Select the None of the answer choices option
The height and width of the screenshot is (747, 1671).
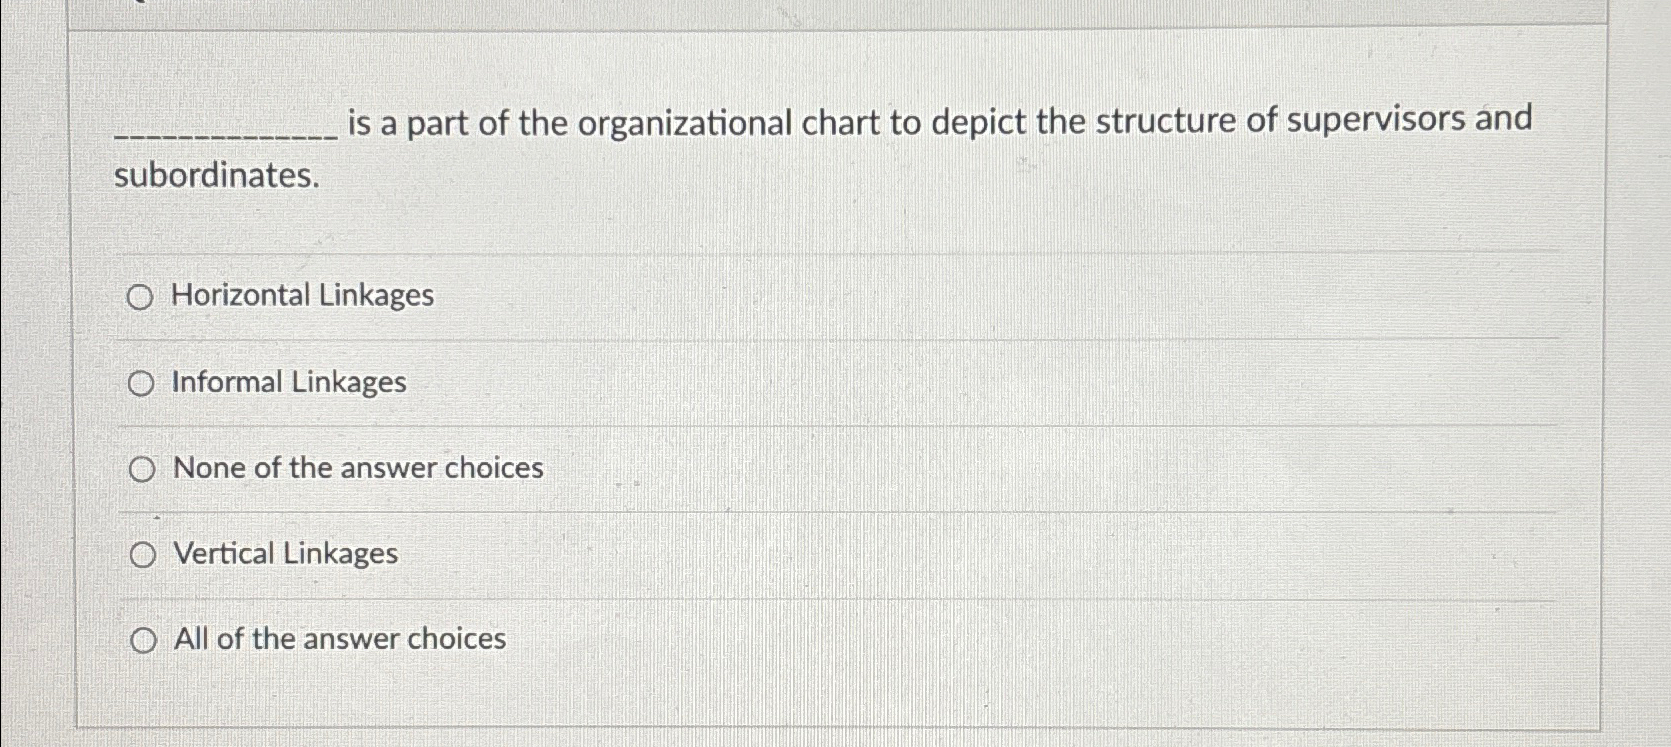click(143, 467)
